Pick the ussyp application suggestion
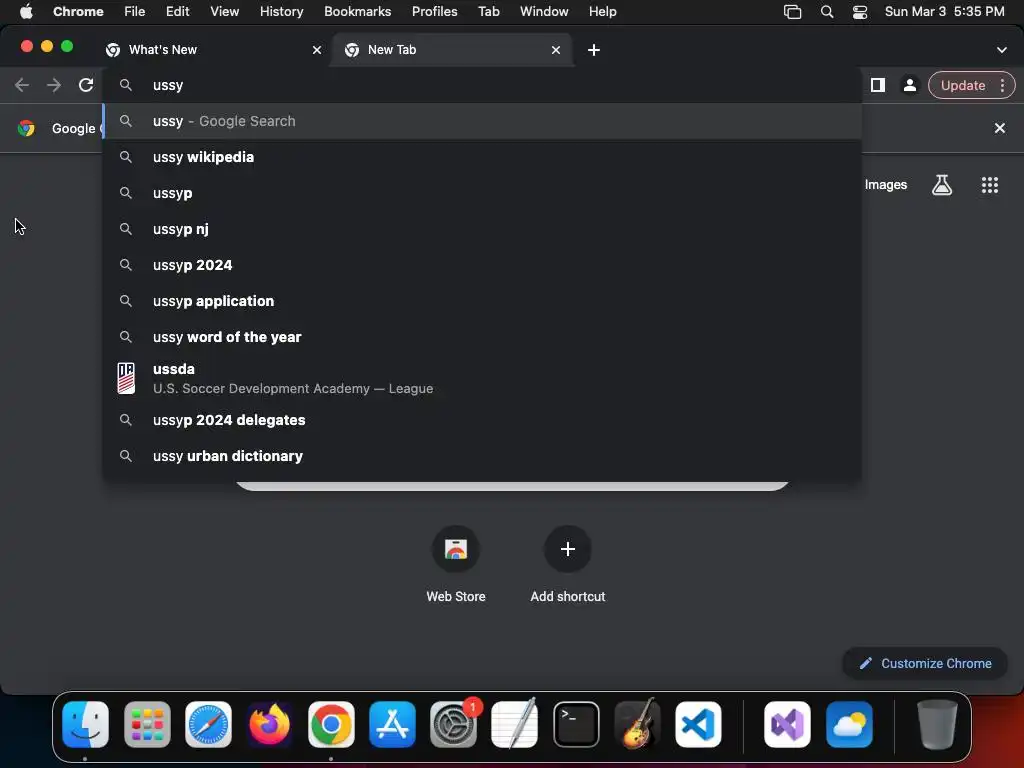This screenshot has width=1024, height=768. (x=482, y=300)
